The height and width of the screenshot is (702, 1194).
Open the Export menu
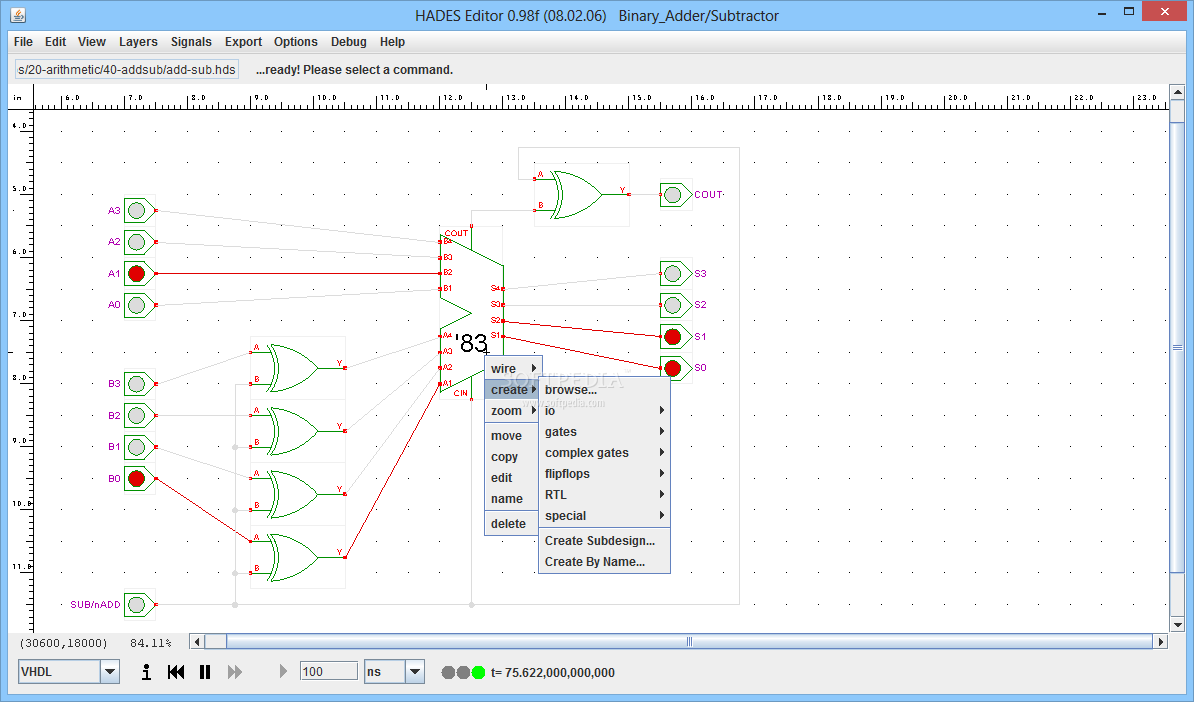pyautogui.click(x=243, y=42)
